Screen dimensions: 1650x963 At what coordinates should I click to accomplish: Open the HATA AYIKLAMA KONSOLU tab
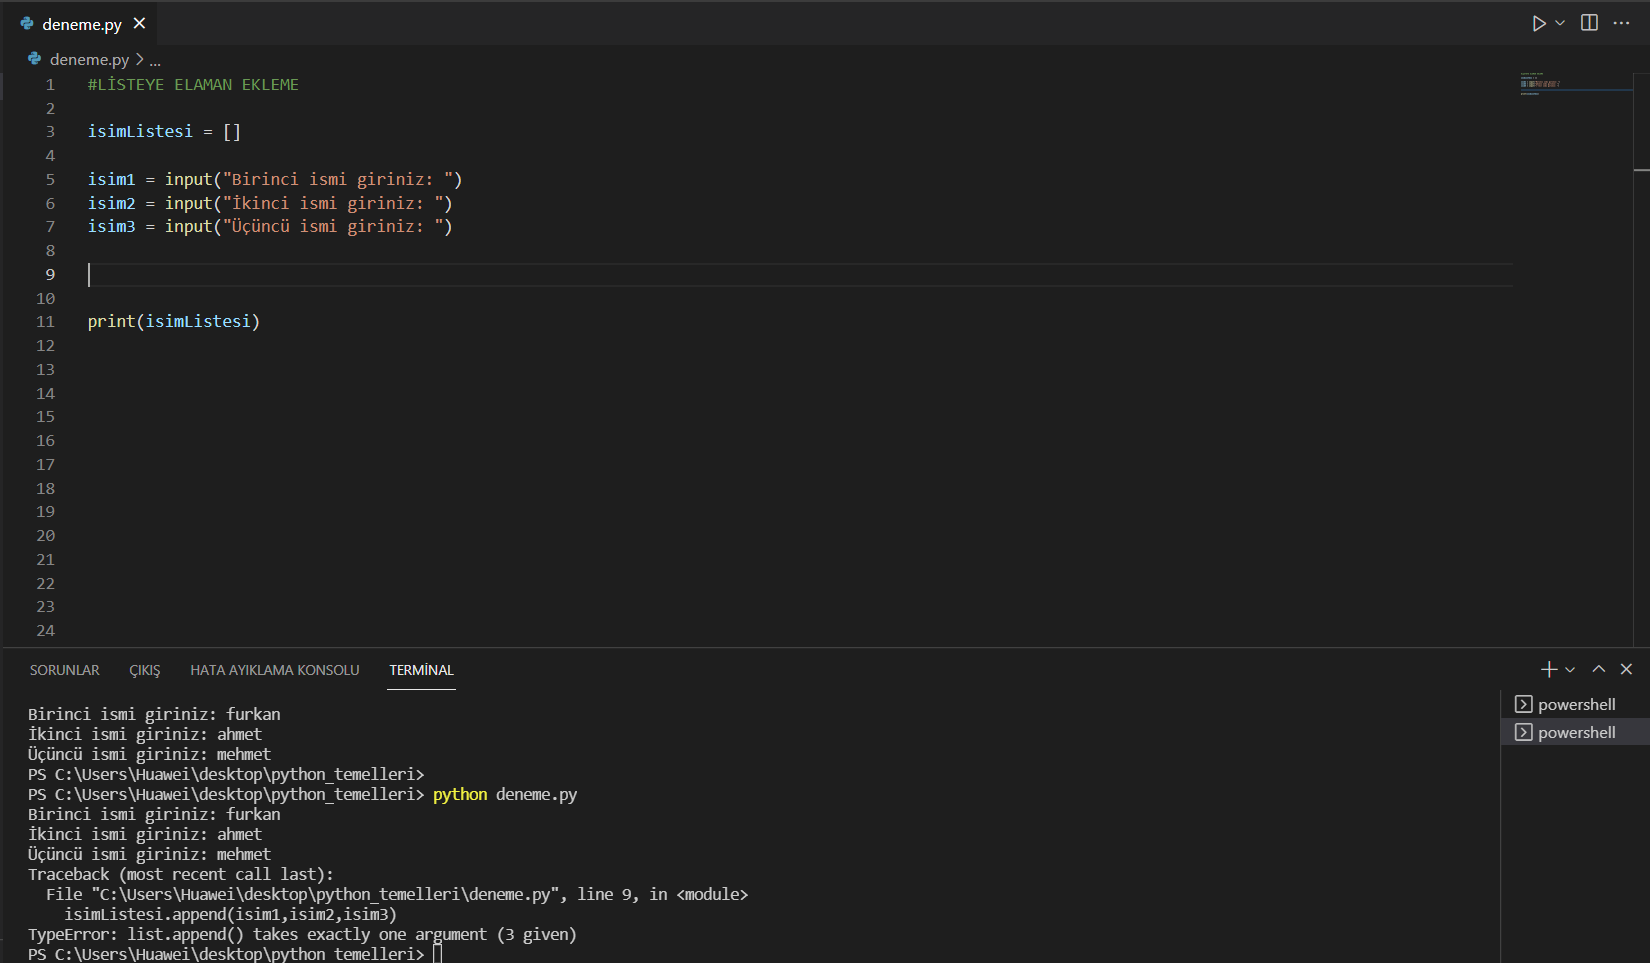pos(274,670)
